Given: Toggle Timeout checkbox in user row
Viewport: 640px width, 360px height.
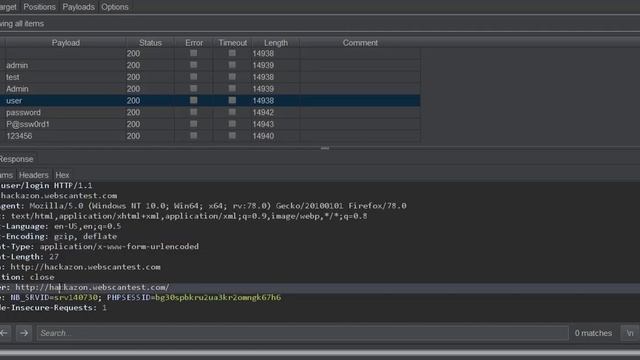Looking at the screenshot, I should [232, 100].
